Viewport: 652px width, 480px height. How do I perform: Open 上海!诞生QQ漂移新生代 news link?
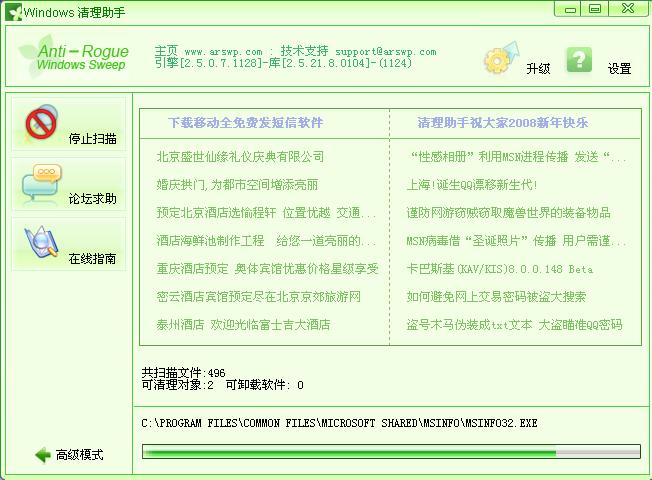(x=472, y=185)
